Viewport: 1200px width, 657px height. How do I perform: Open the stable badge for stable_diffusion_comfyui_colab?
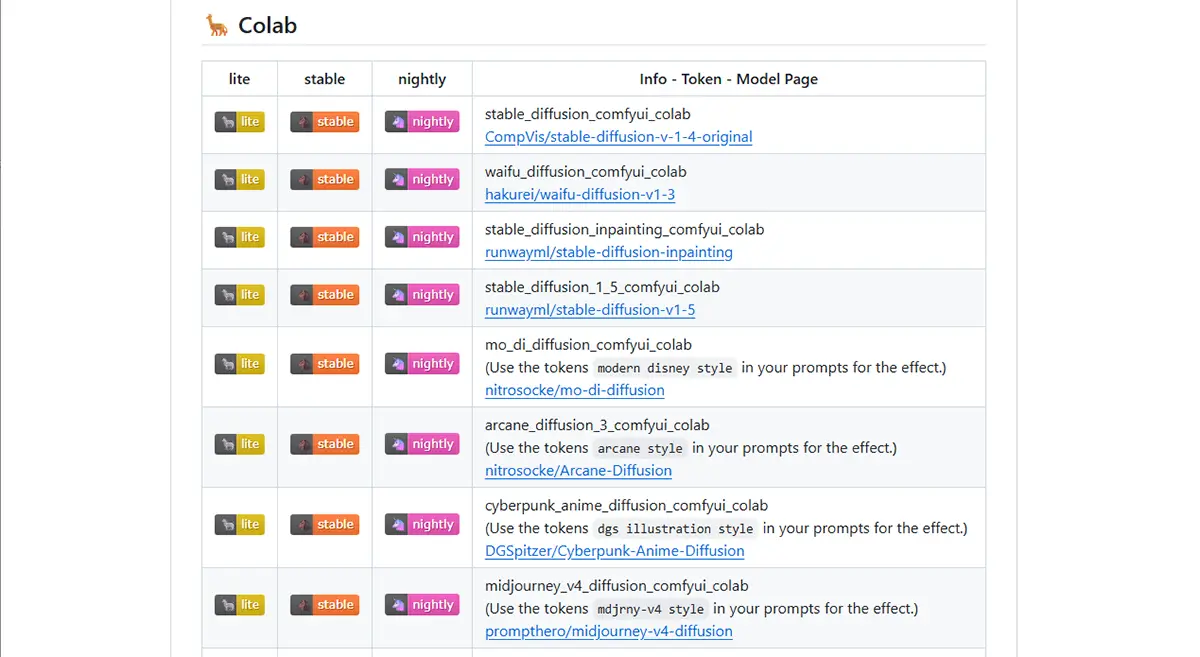pos(325,122)
